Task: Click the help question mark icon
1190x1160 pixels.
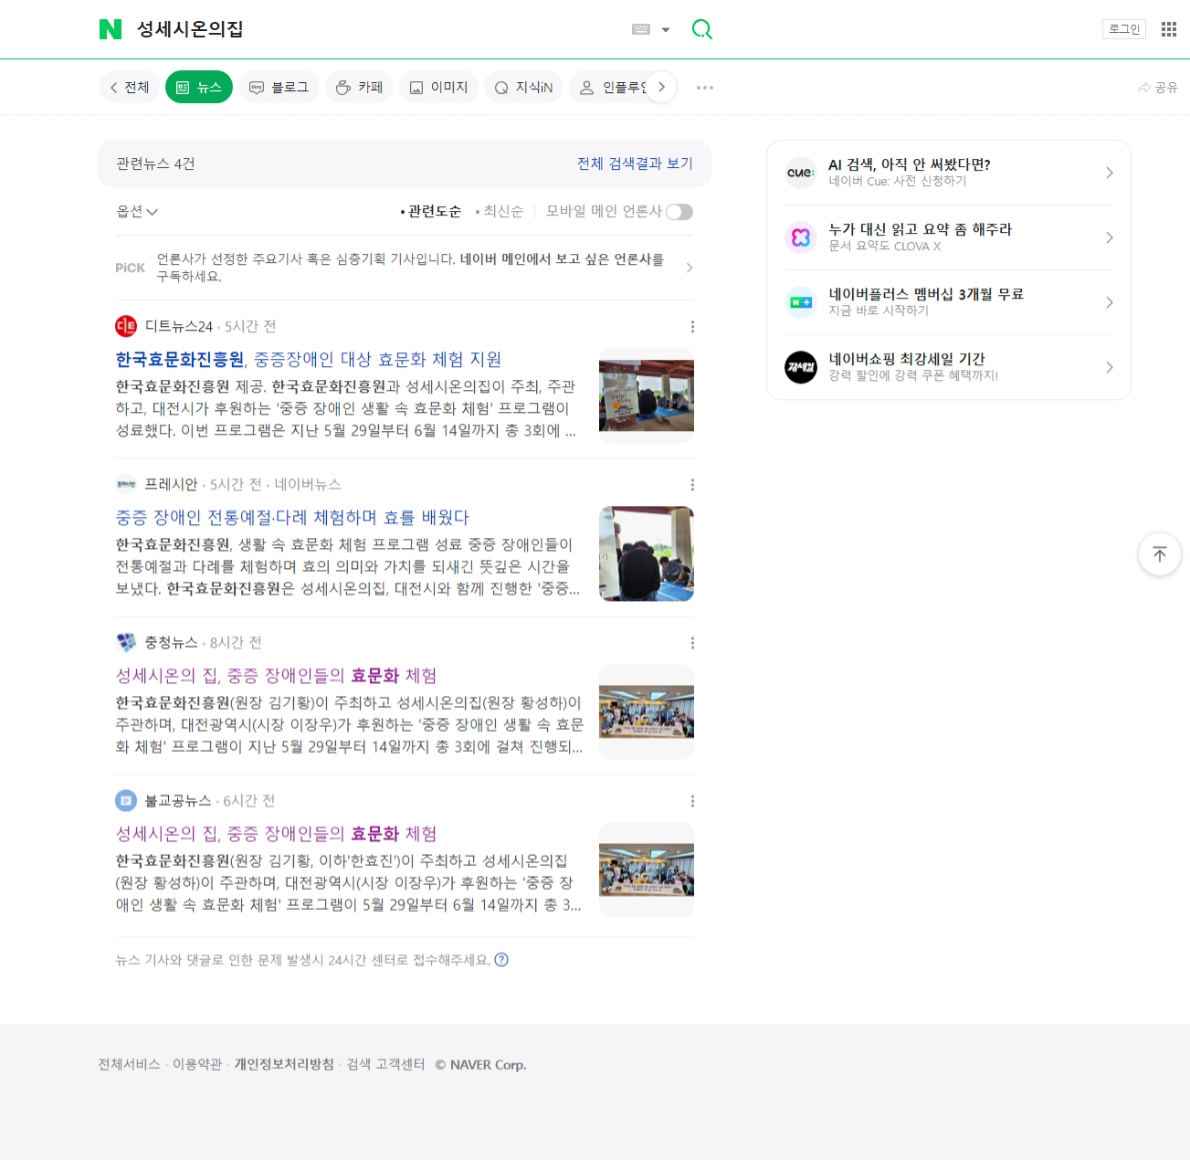Action: 502,960
